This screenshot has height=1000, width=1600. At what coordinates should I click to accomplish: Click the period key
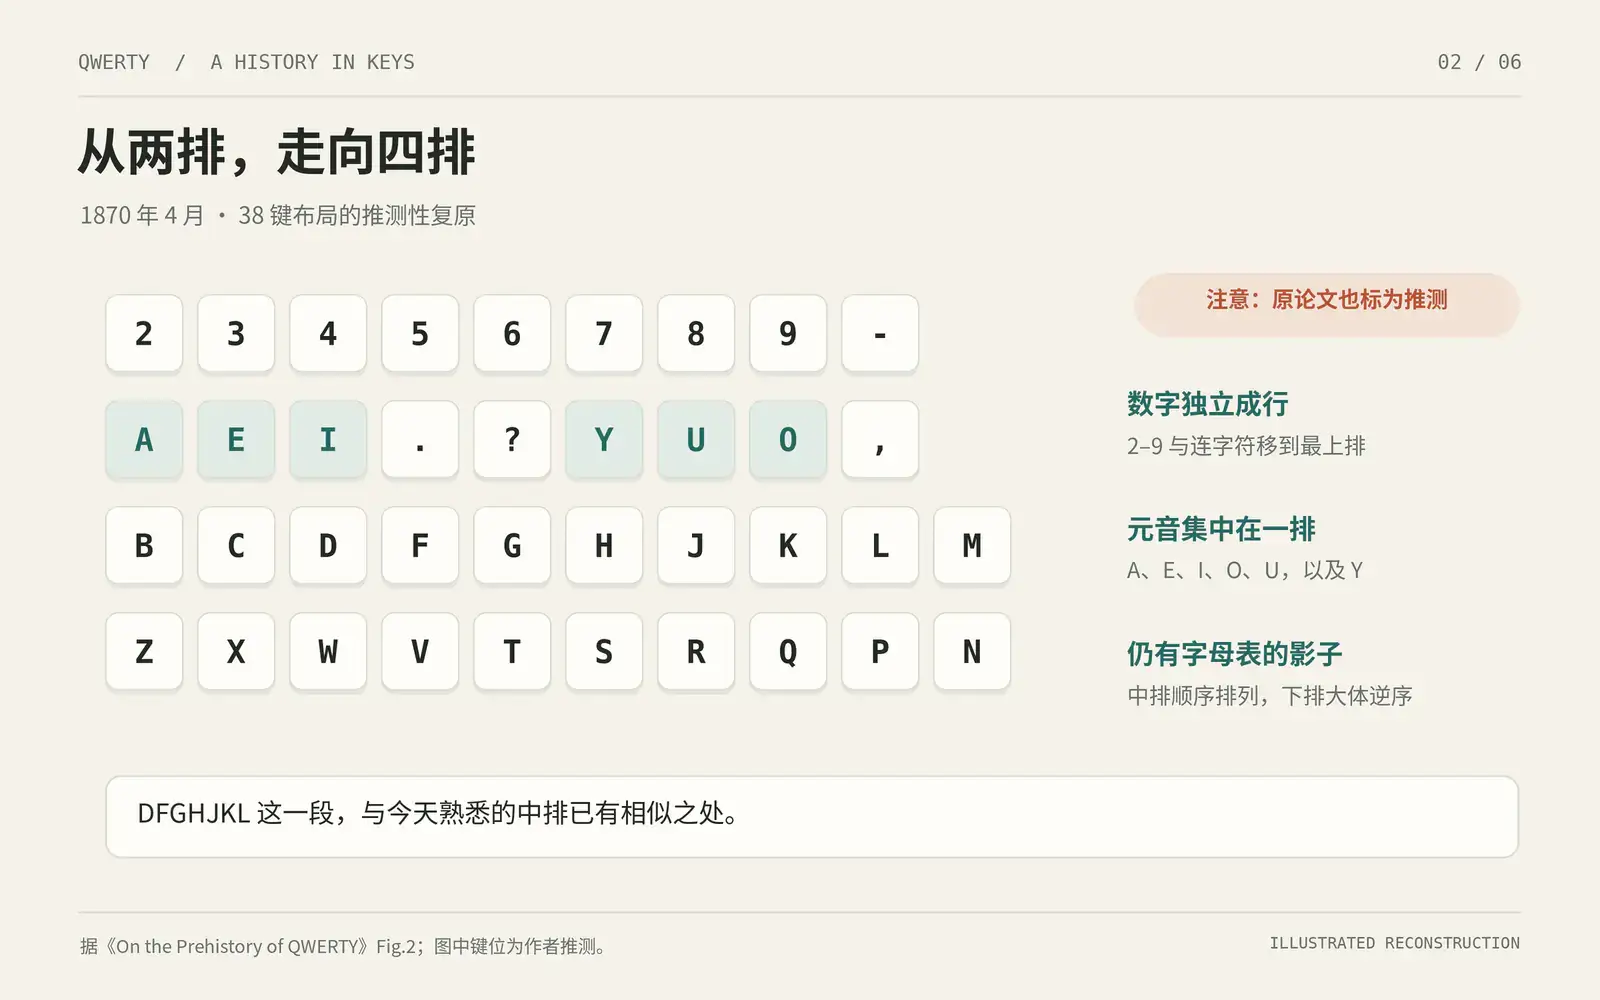pos(420,439)
